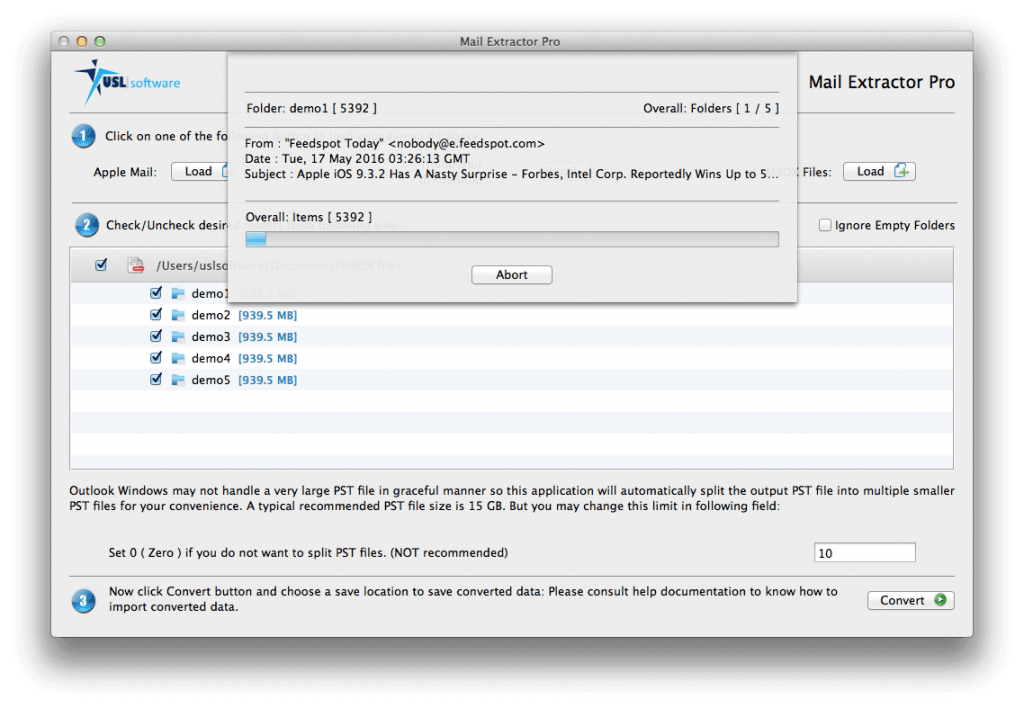This screenshot has width=1024, height=708.
Task: Uncheck the demo4 folder
Action: point(156,357)
